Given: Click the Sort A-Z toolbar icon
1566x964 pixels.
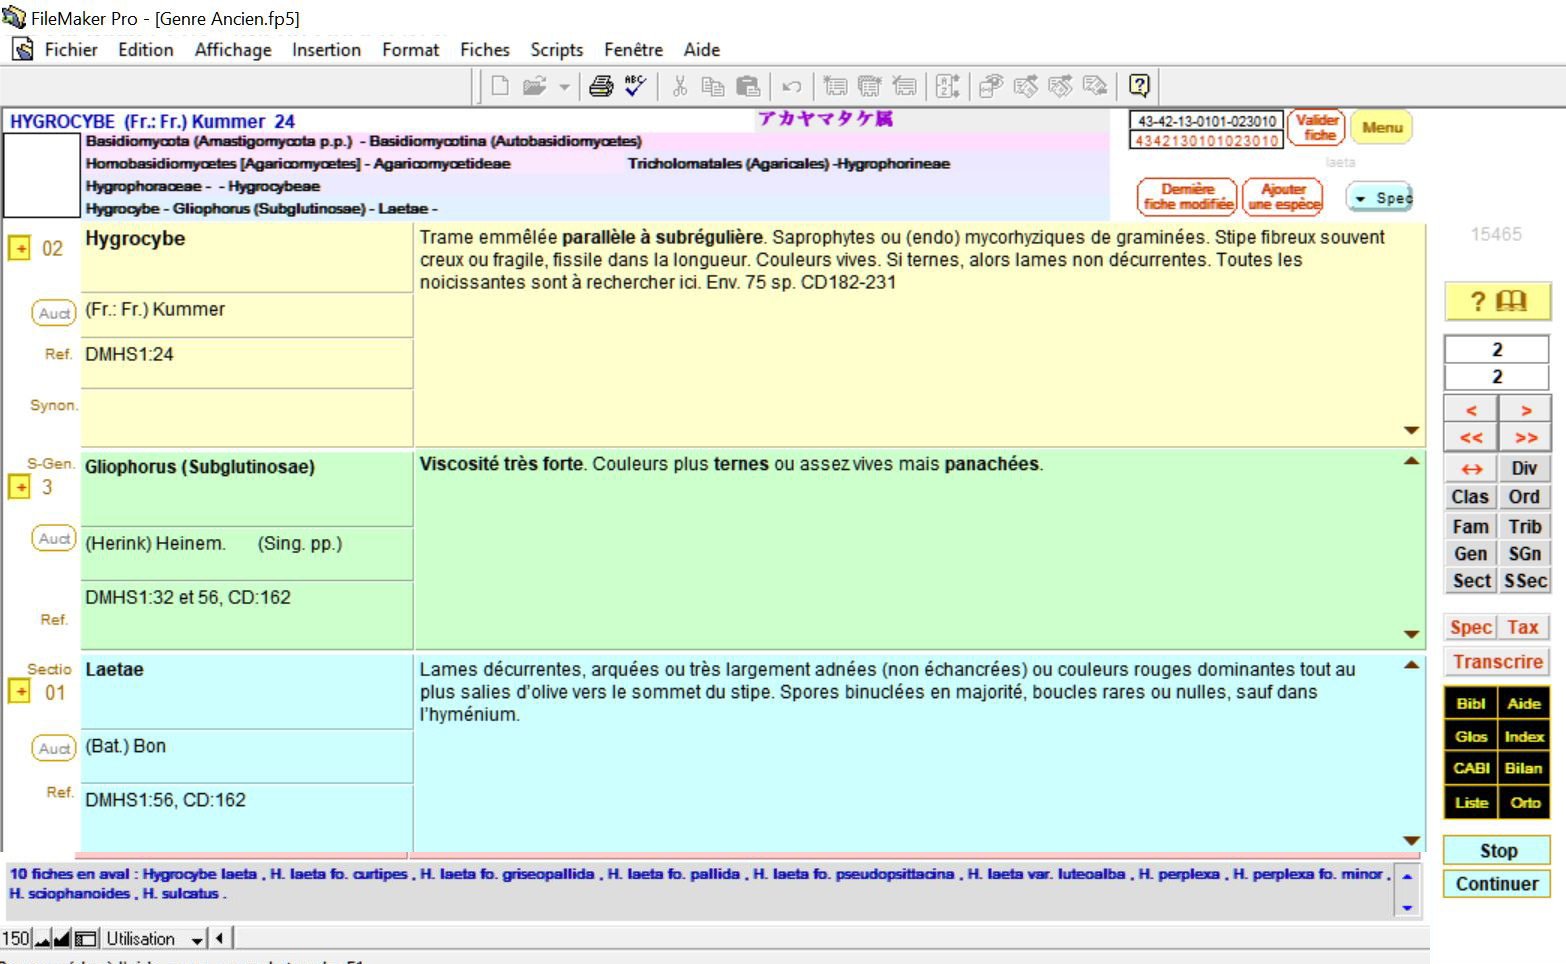Looking at the screenshot, I should point(948,86).
